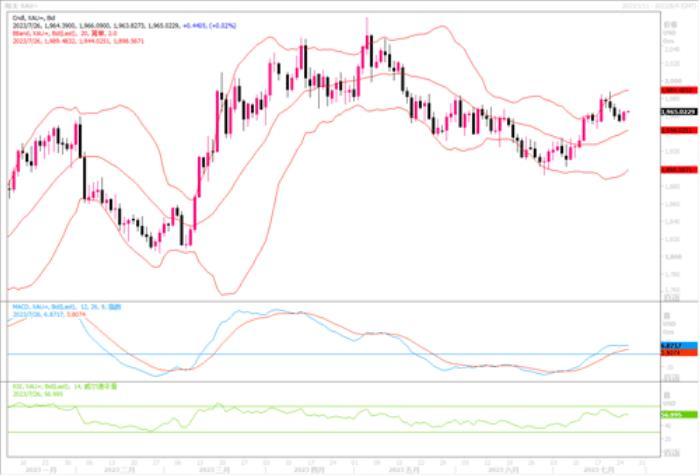Click the horizontal zero line in MACD panel
The width and height of the screenshot is (700, 476).
pyautogui.click(x=300, y=354)
